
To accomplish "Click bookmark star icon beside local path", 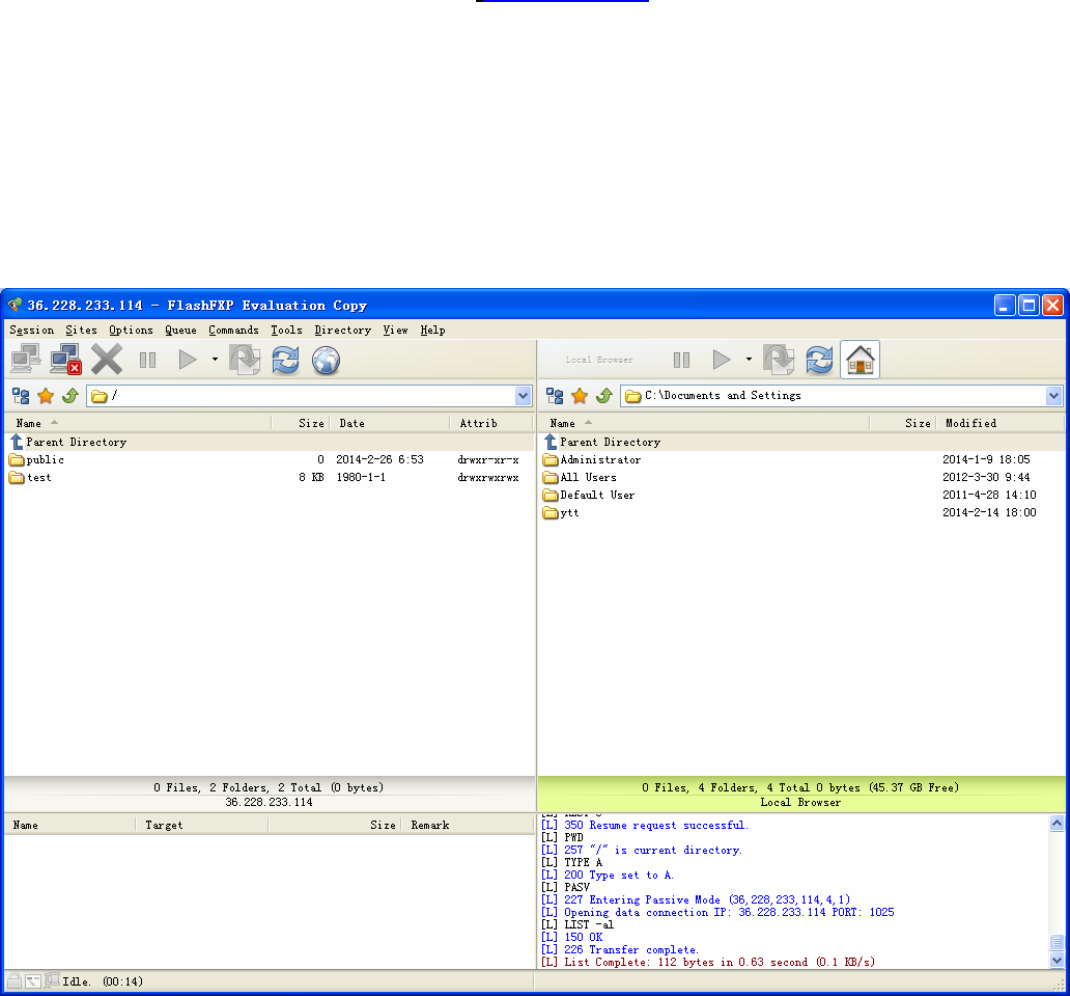I will click(x=579, y=396).
